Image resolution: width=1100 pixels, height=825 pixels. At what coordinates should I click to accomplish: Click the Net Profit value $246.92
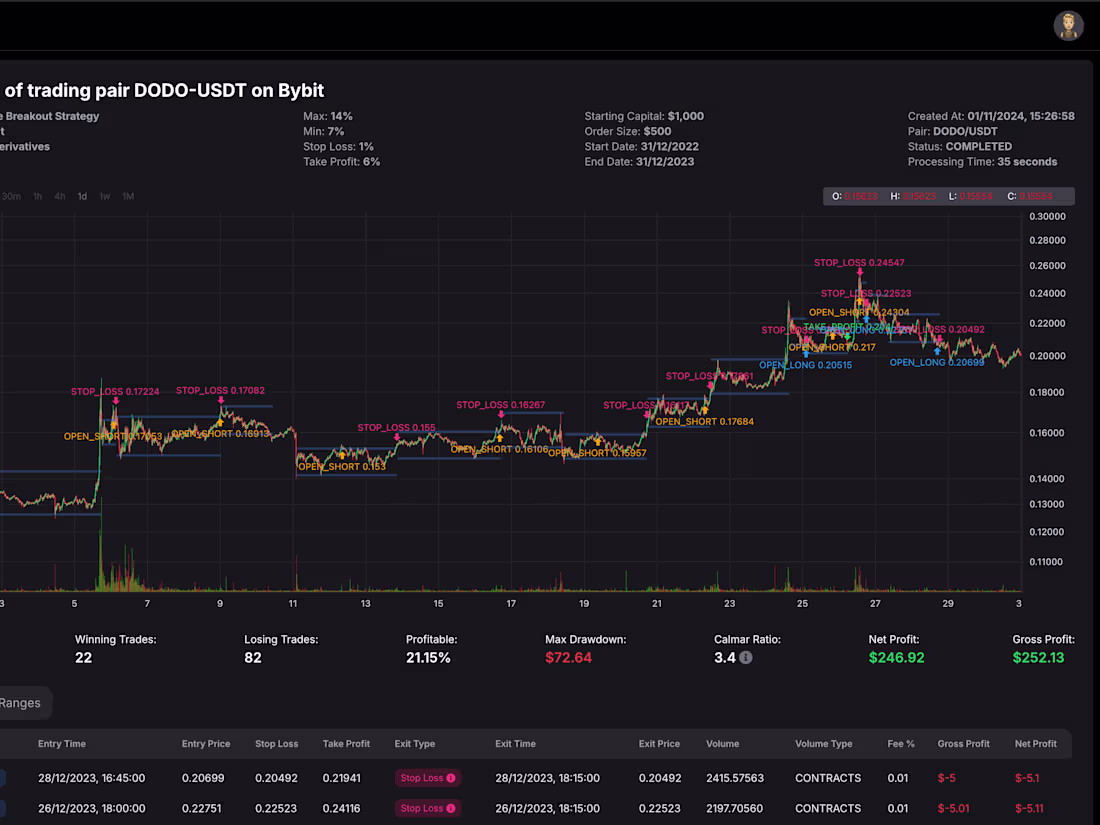click(x=896, y=658)
